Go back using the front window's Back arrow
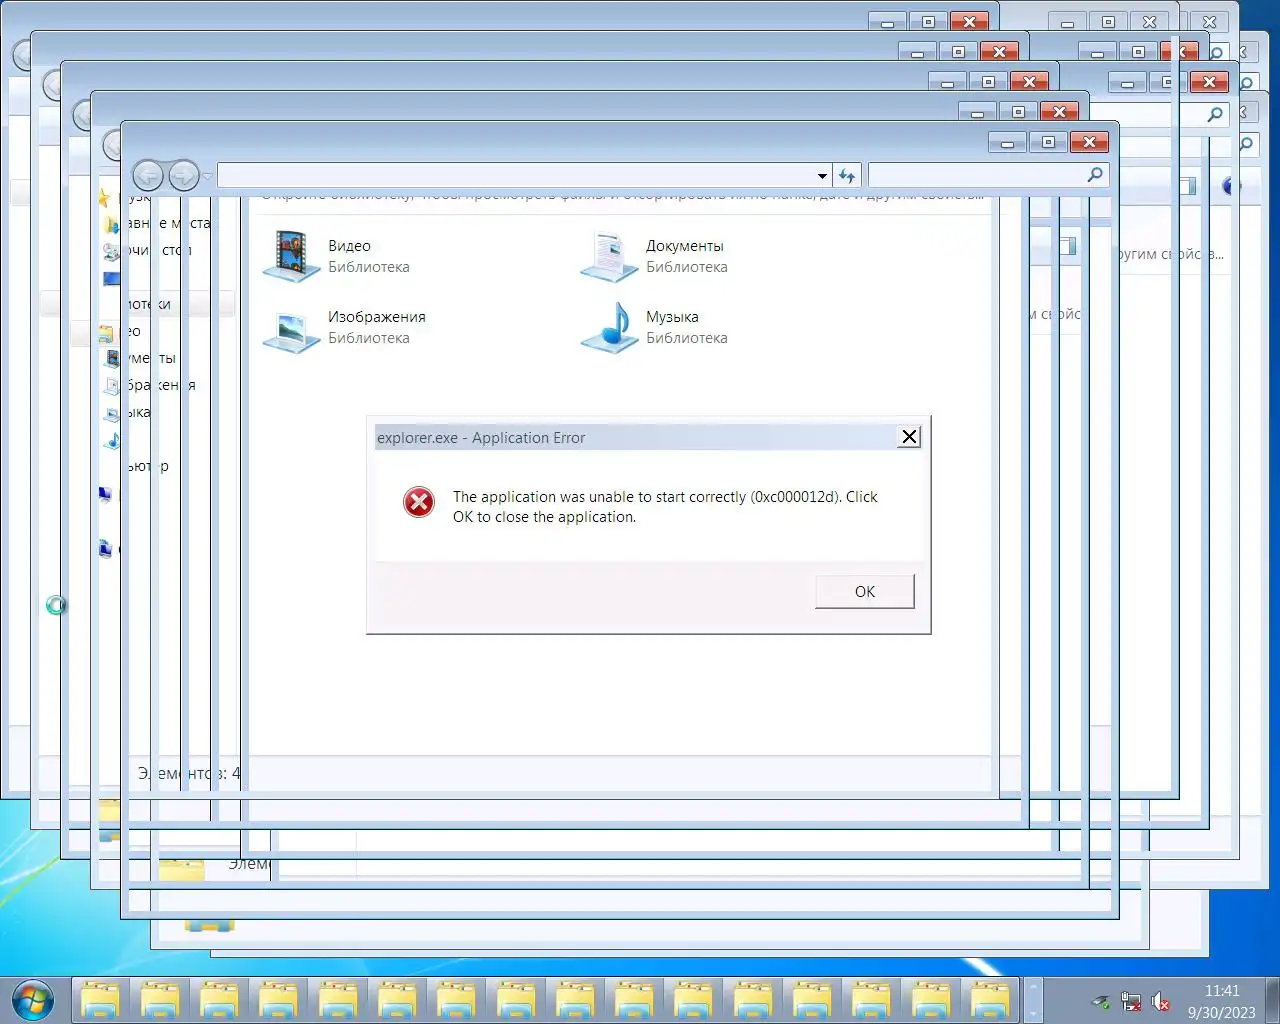Image resolution: width=1280 pixels, height=1024 pixels. point(148,176)
